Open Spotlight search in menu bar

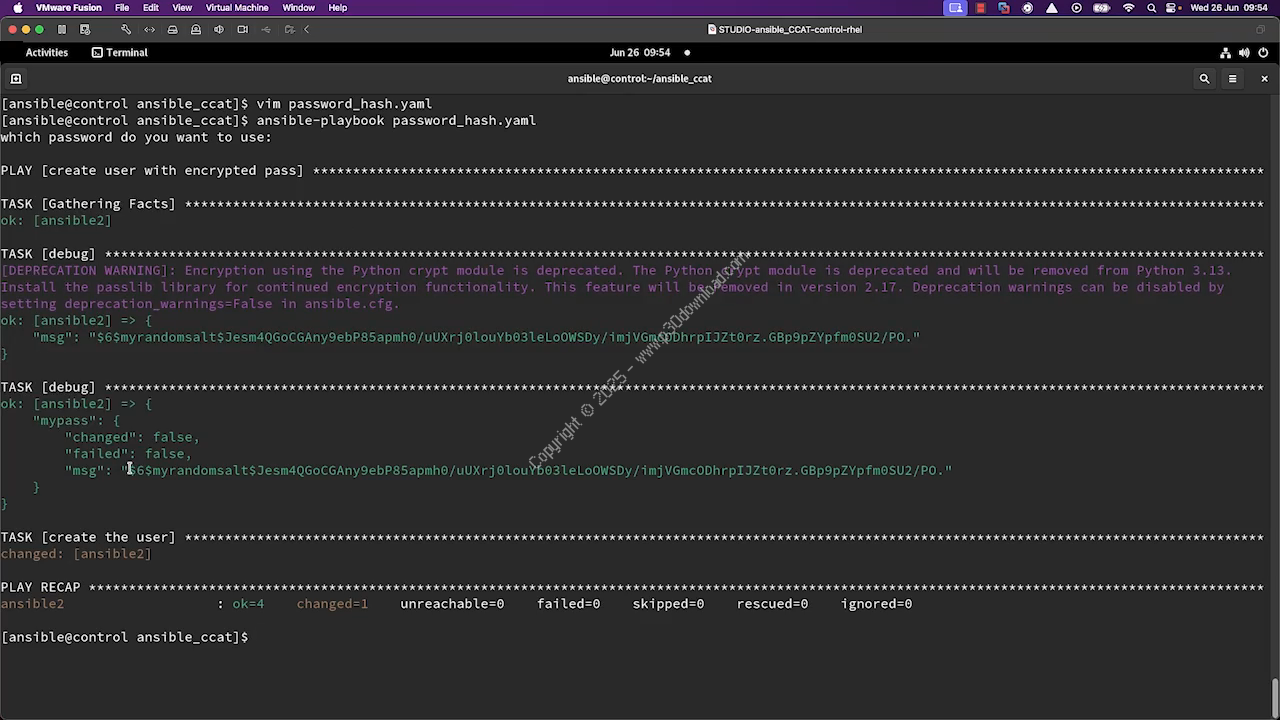click(x=1152, y=8)
